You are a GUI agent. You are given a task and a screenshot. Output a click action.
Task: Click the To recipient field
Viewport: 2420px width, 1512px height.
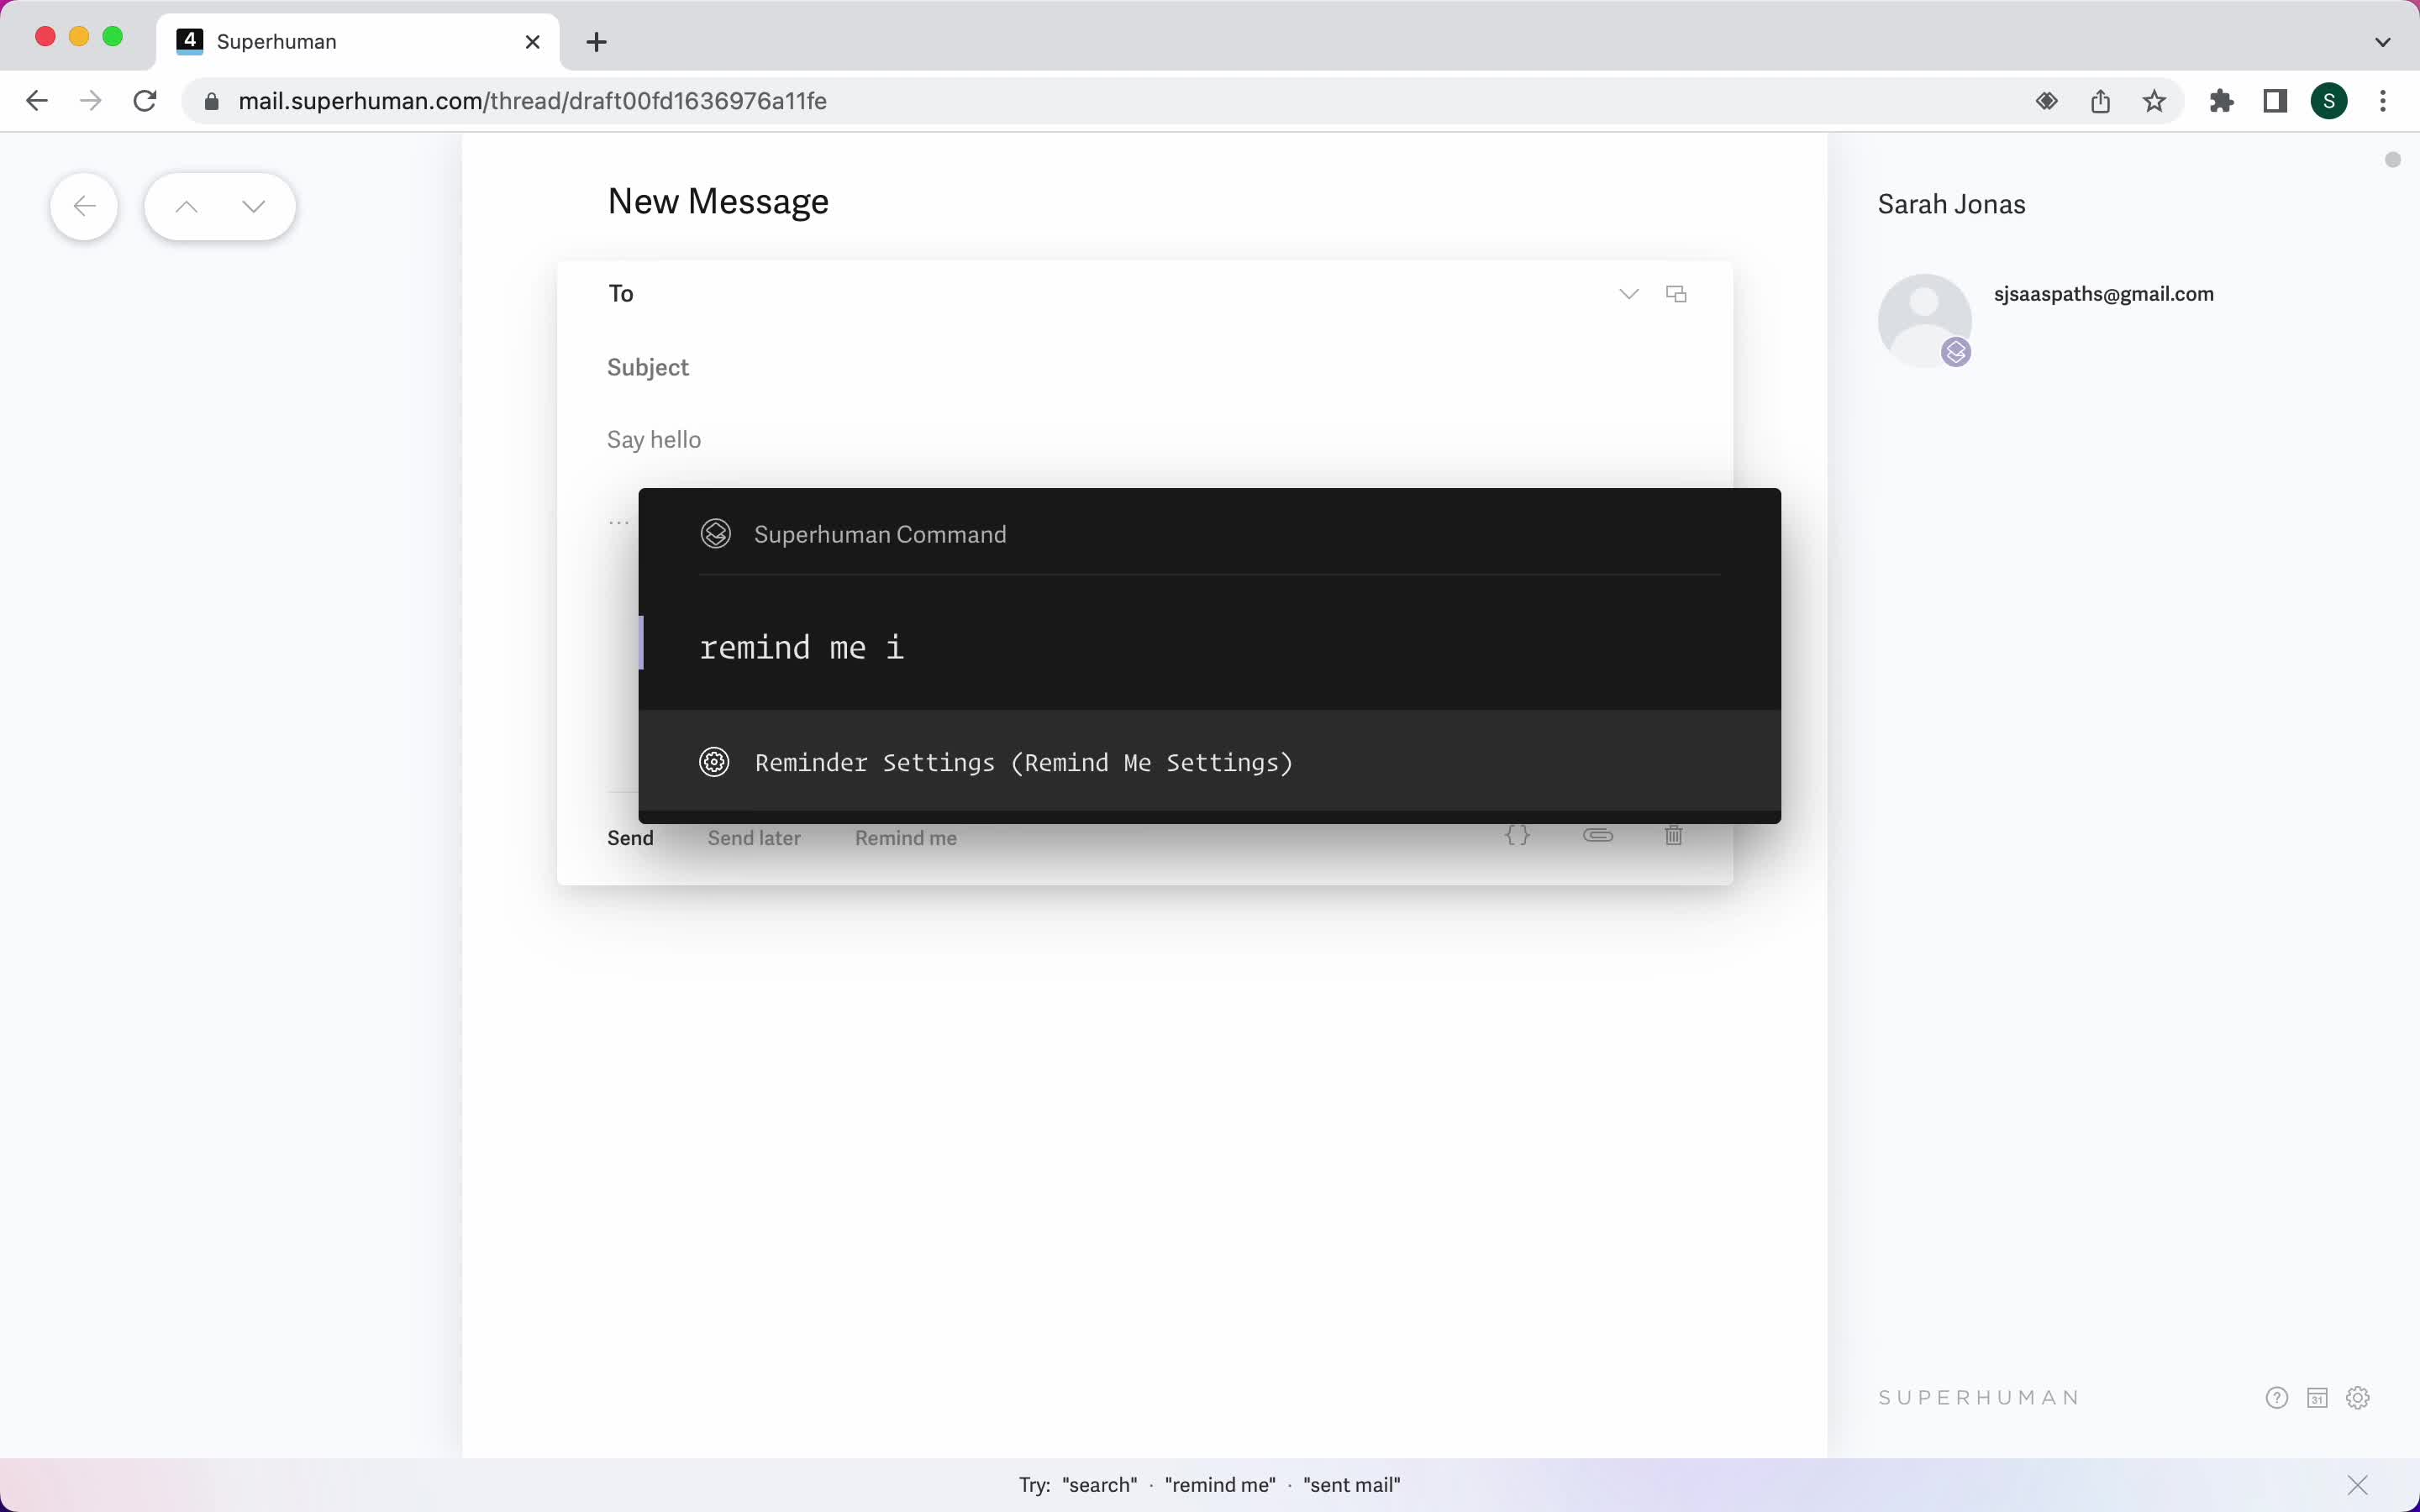point(1100,294)
